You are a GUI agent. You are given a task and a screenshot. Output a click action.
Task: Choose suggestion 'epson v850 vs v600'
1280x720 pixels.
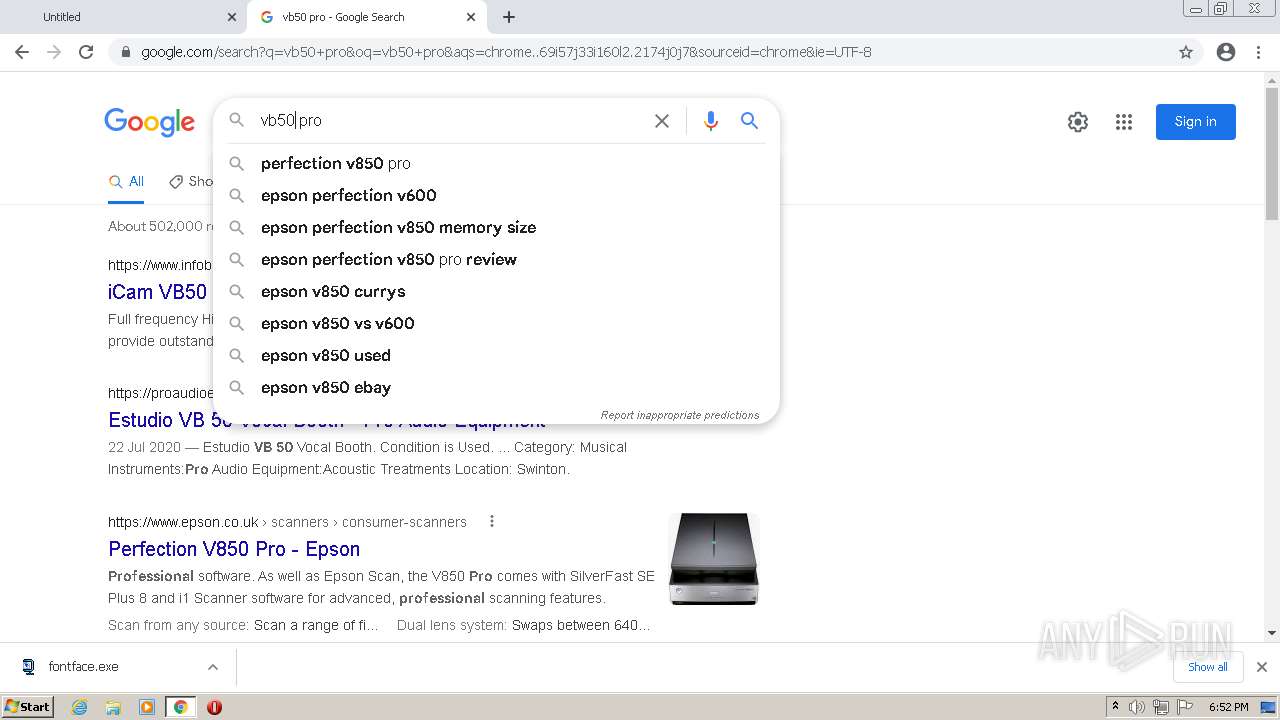(x=496, y=323)
